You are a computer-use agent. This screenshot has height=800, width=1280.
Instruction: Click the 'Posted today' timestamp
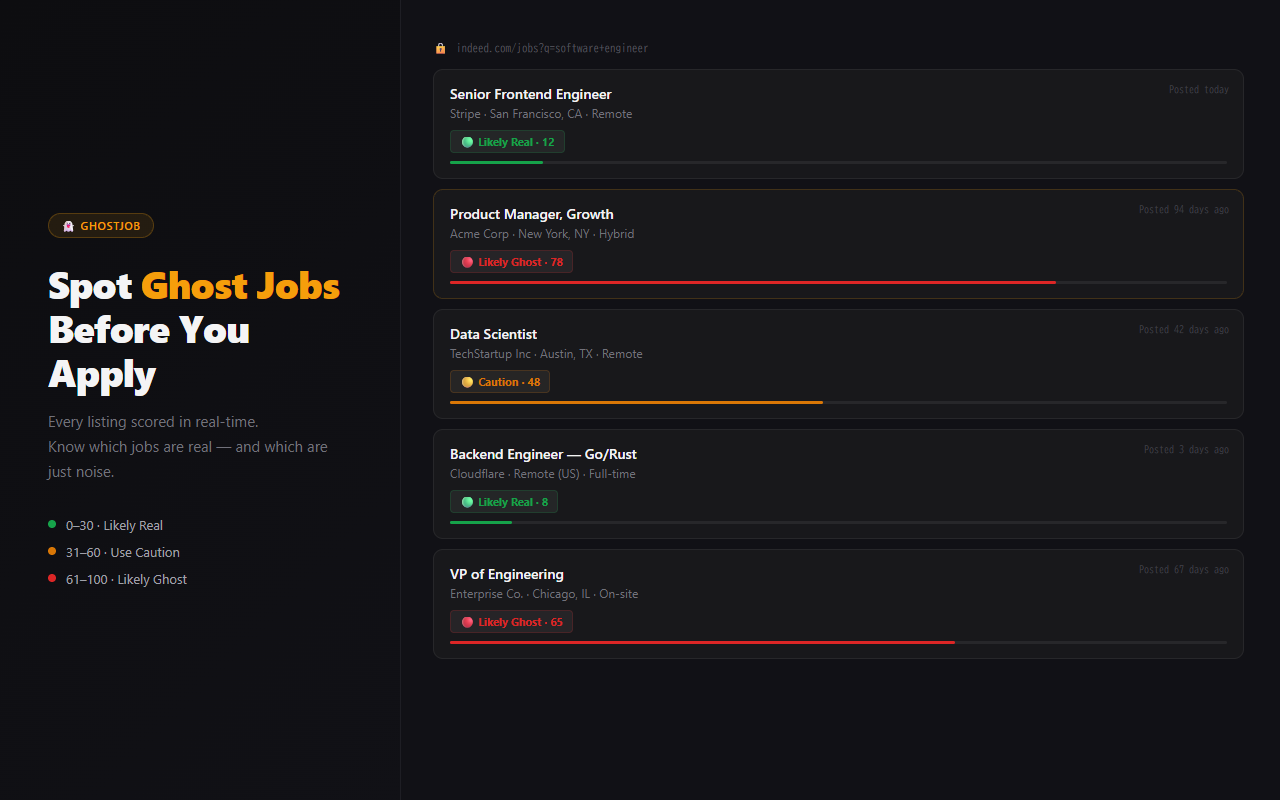pyautogui.click(x=1199, y=89)
